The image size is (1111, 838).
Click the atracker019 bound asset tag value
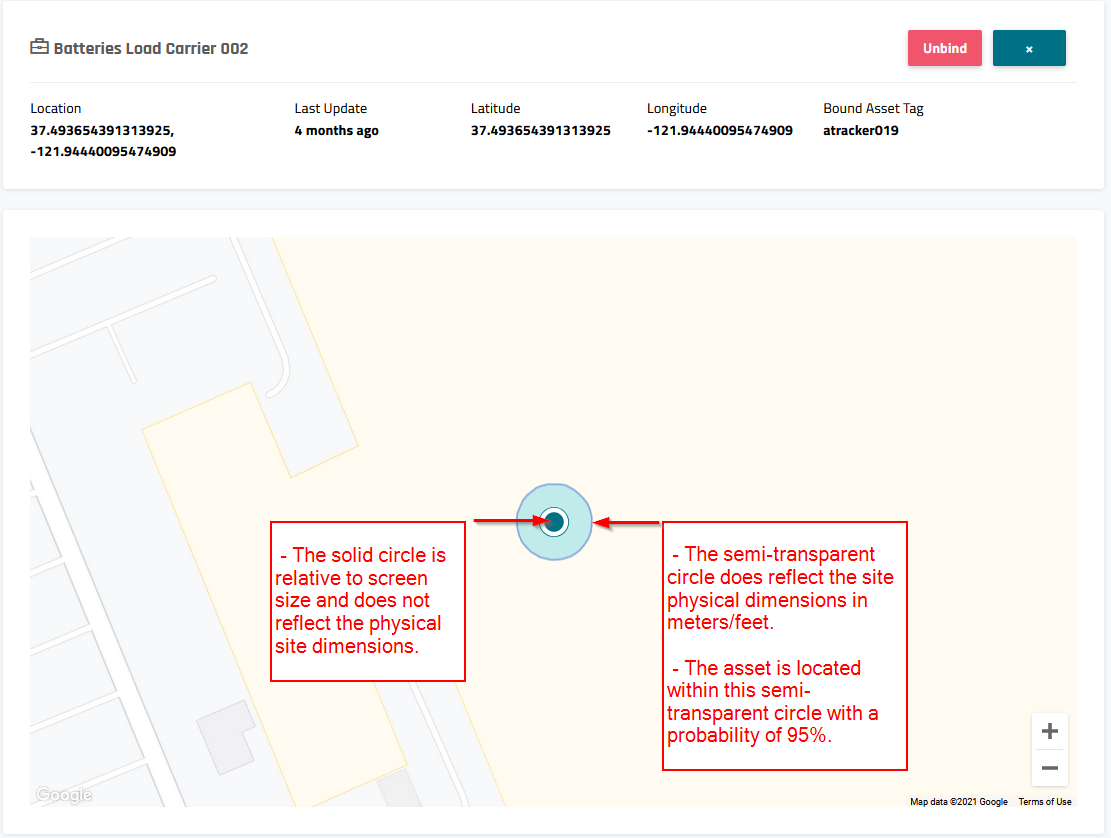pos(860,130)
